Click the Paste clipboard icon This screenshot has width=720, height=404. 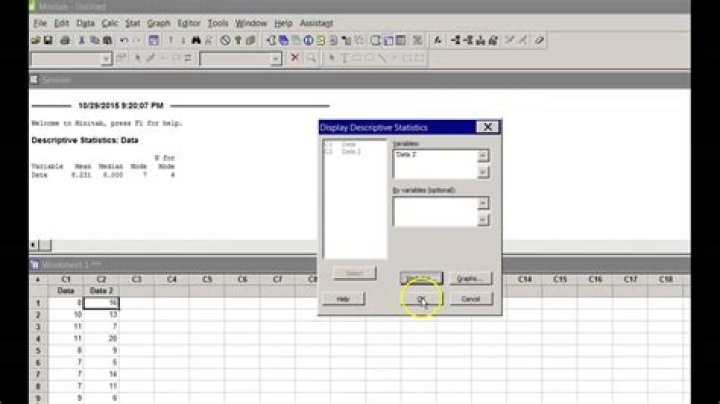click(x=107, y=40)
